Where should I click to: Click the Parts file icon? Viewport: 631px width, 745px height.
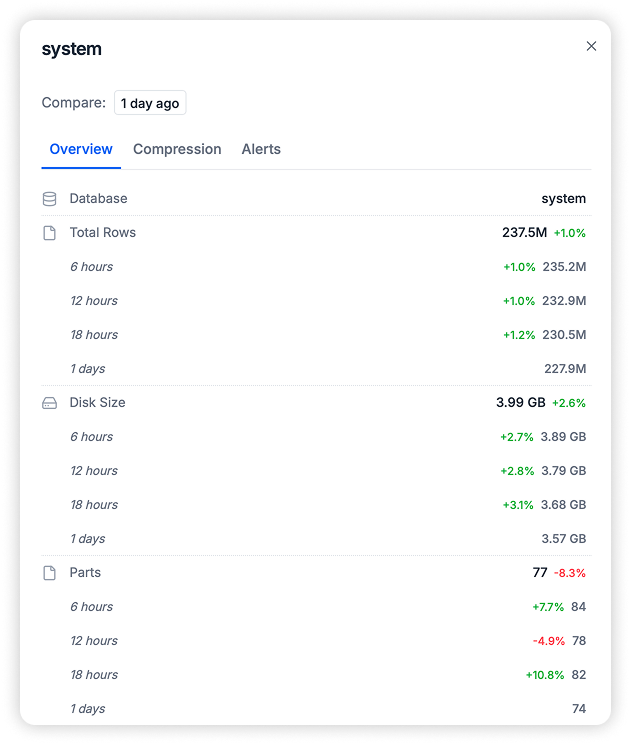tap(49, 573)
